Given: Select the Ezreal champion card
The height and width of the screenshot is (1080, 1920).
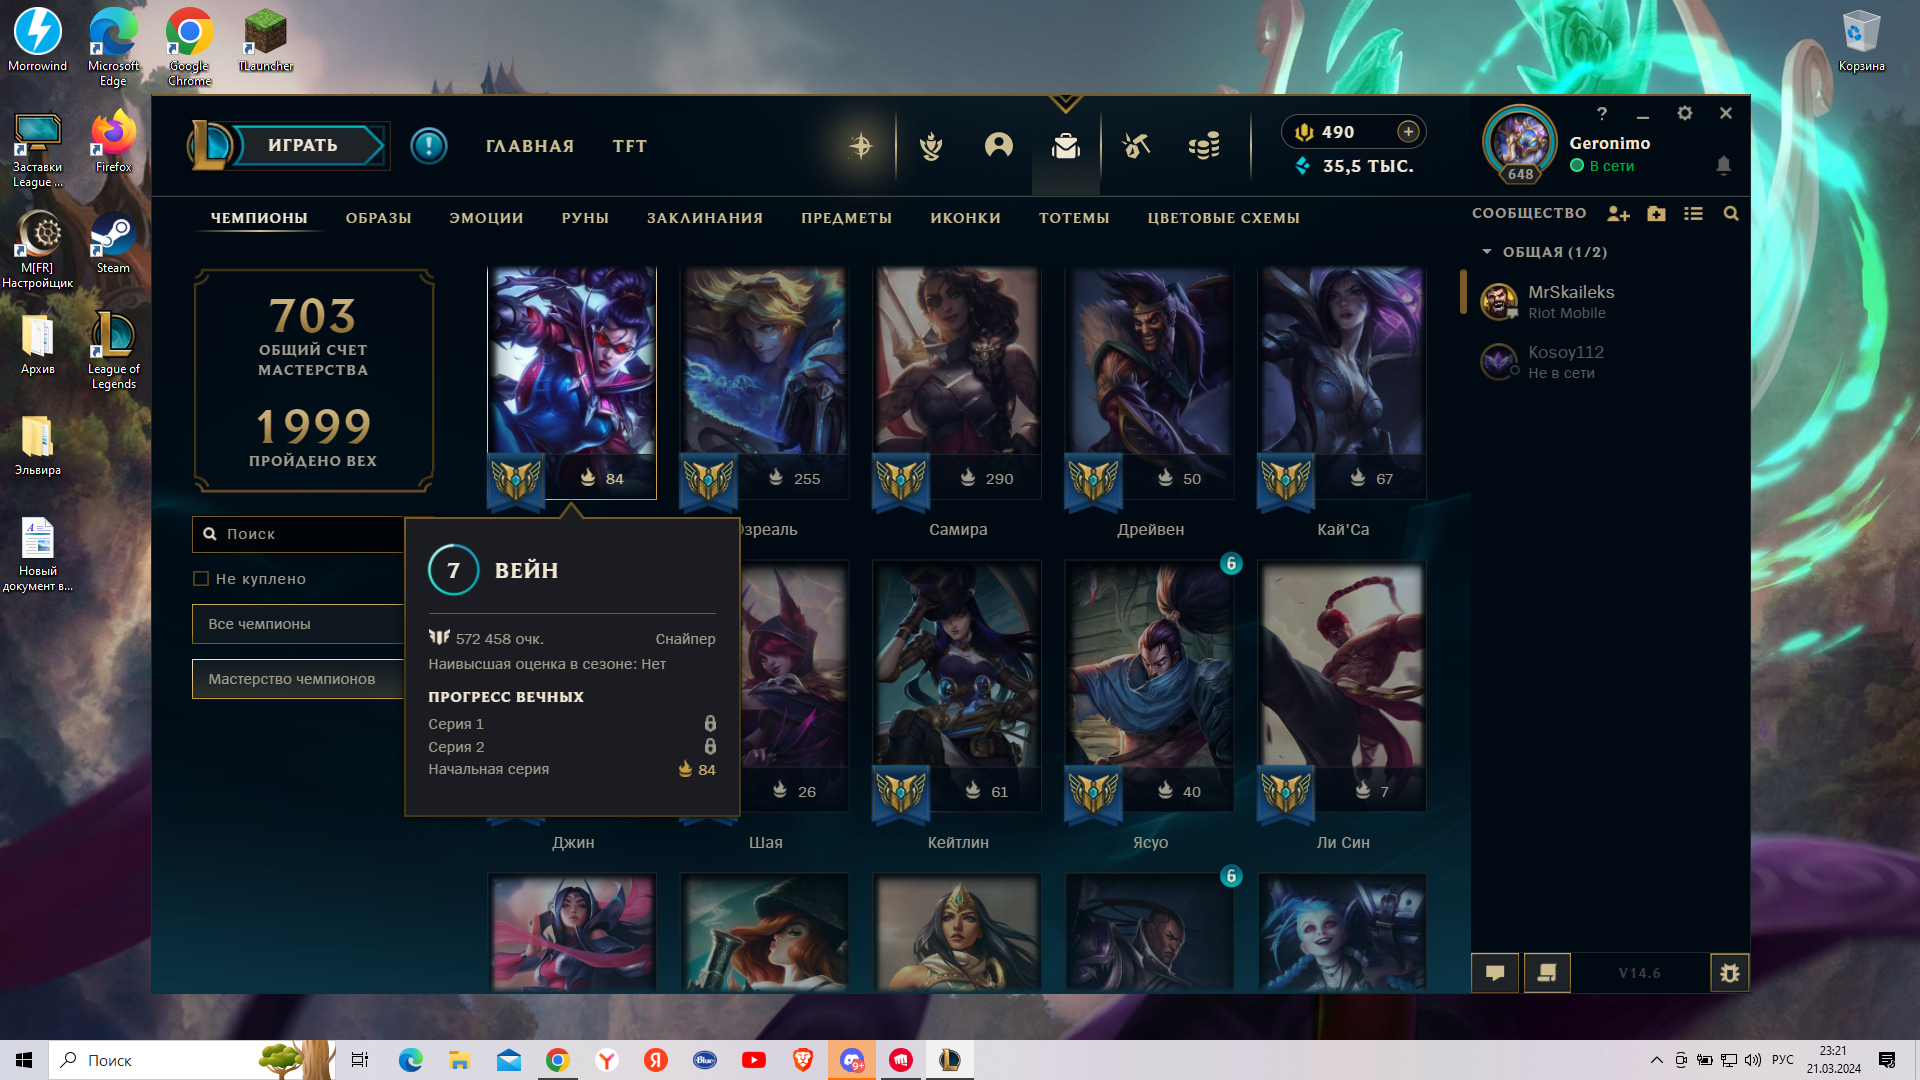Looking at the screenshot, I should tap(765, 382).
